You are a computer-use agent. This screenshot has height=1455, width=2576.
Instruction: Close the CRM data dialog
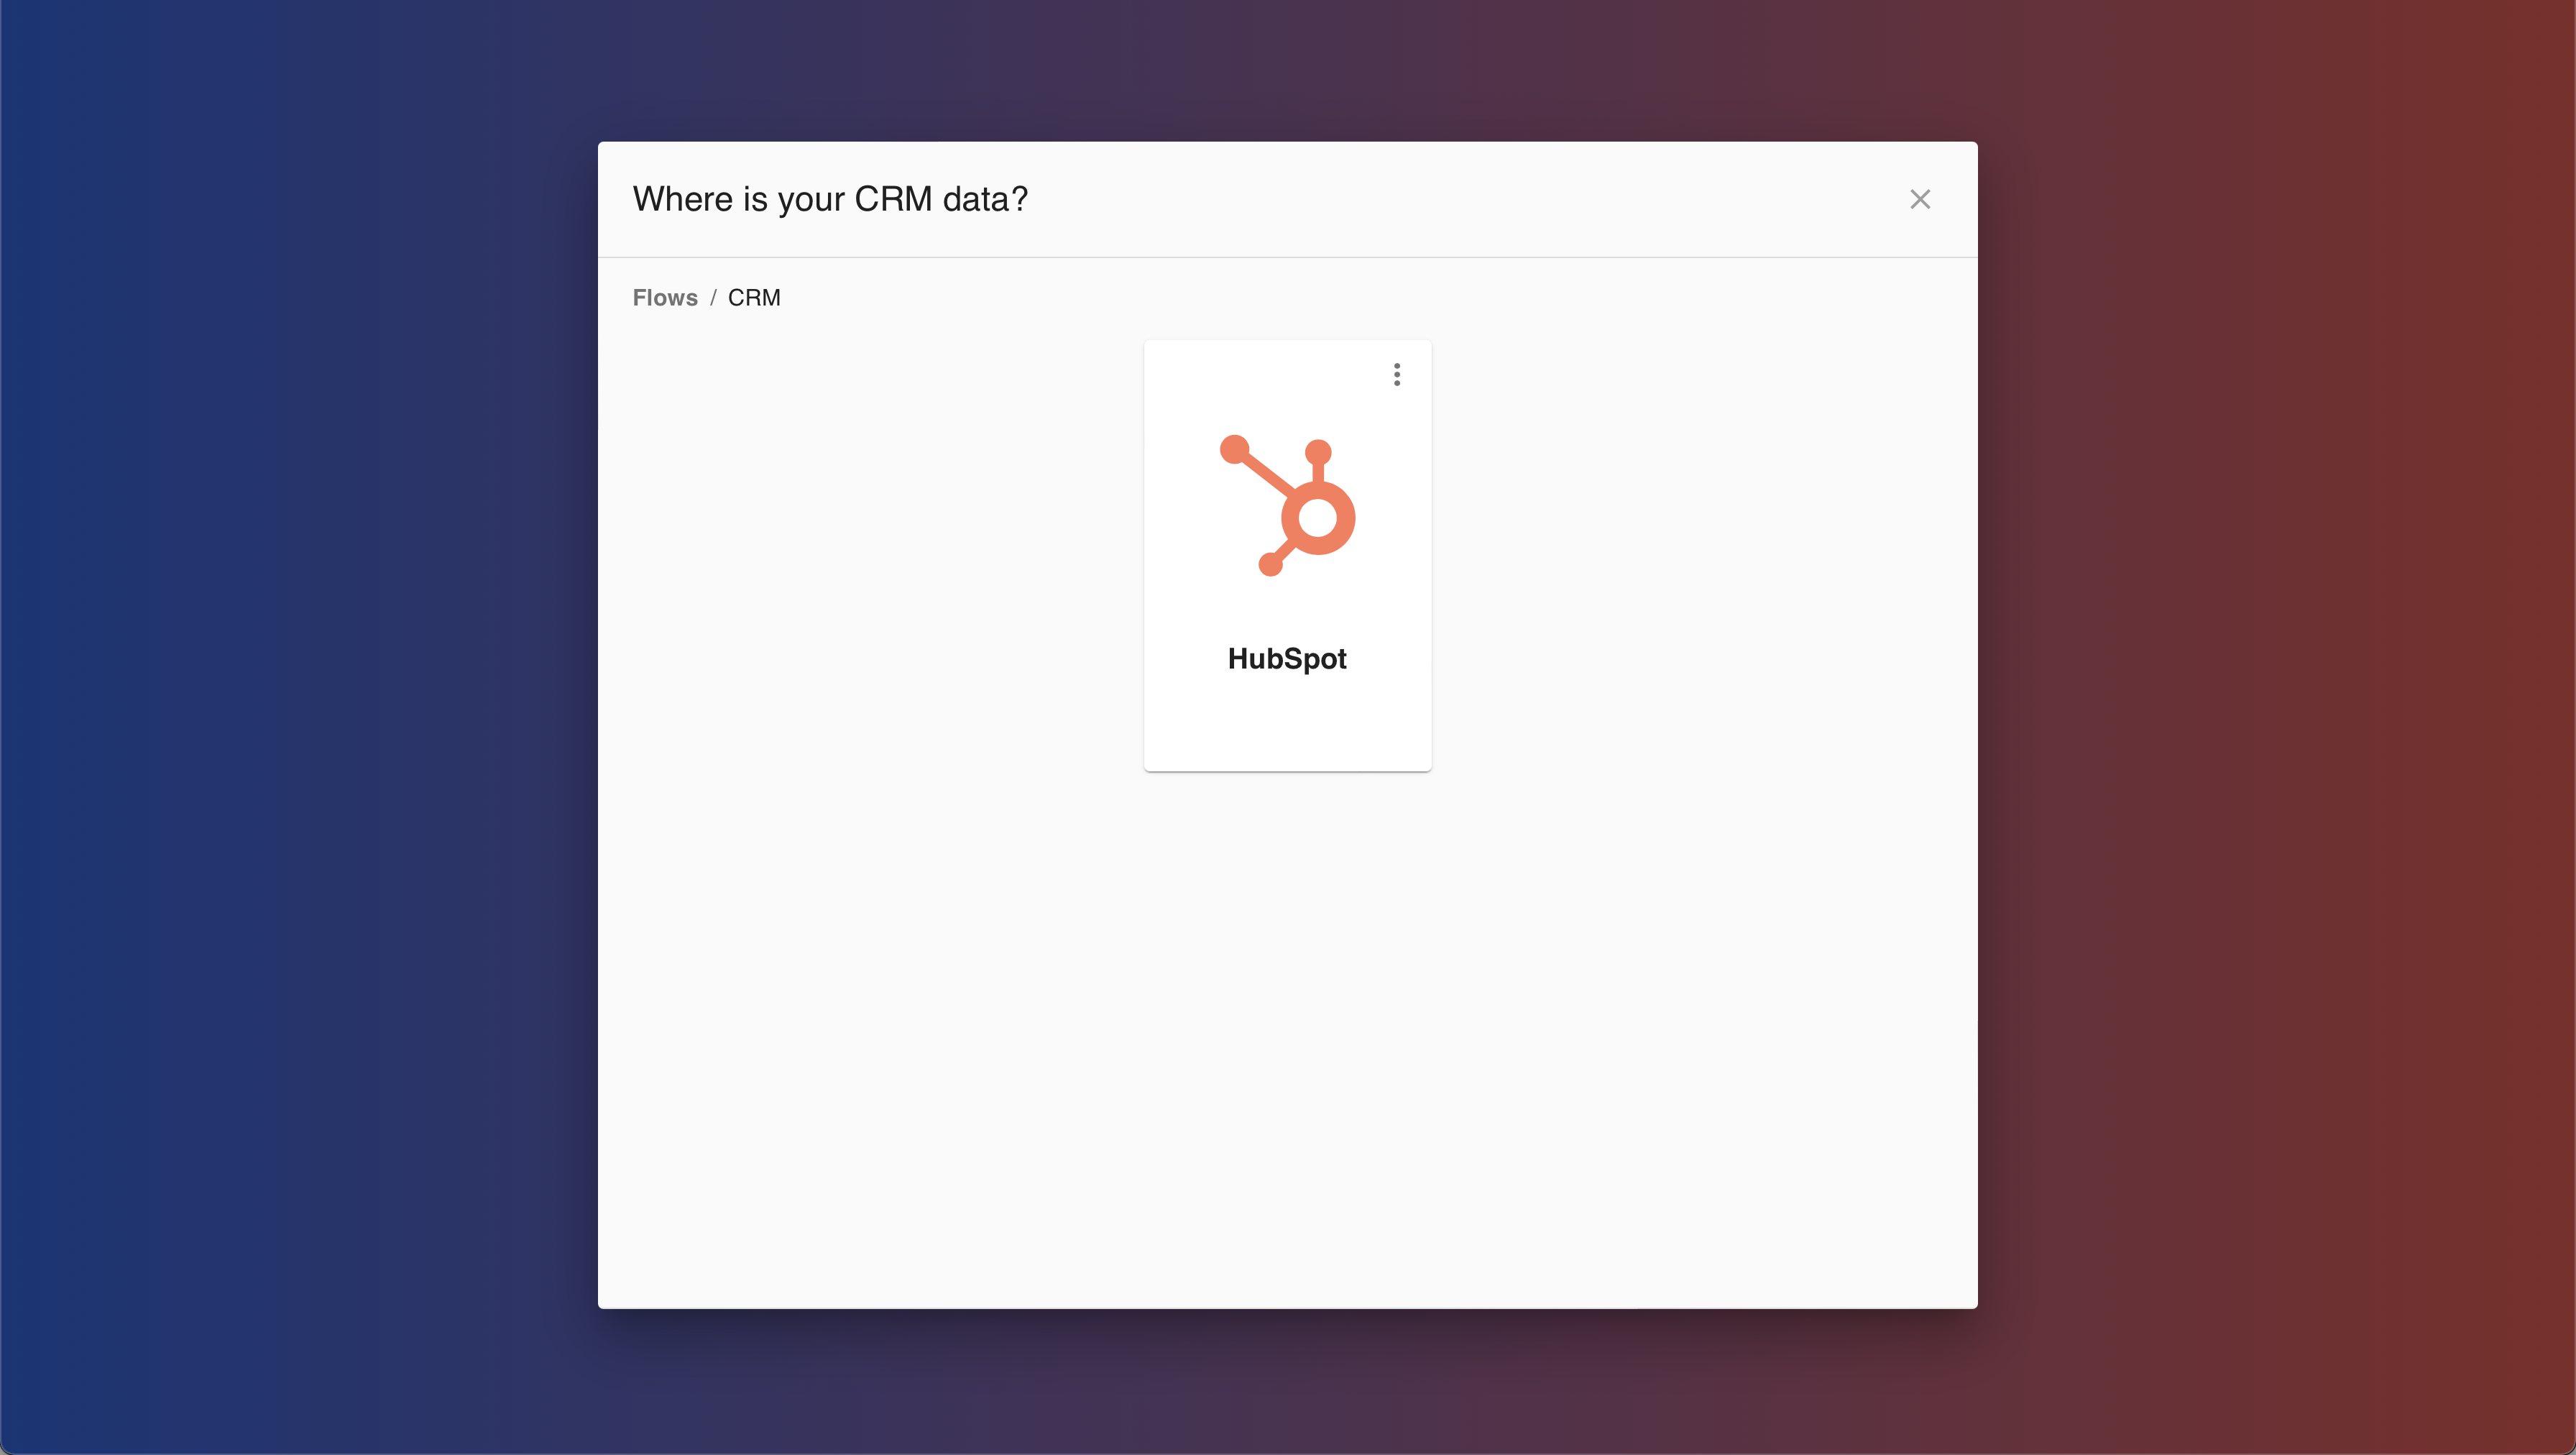1920,199
